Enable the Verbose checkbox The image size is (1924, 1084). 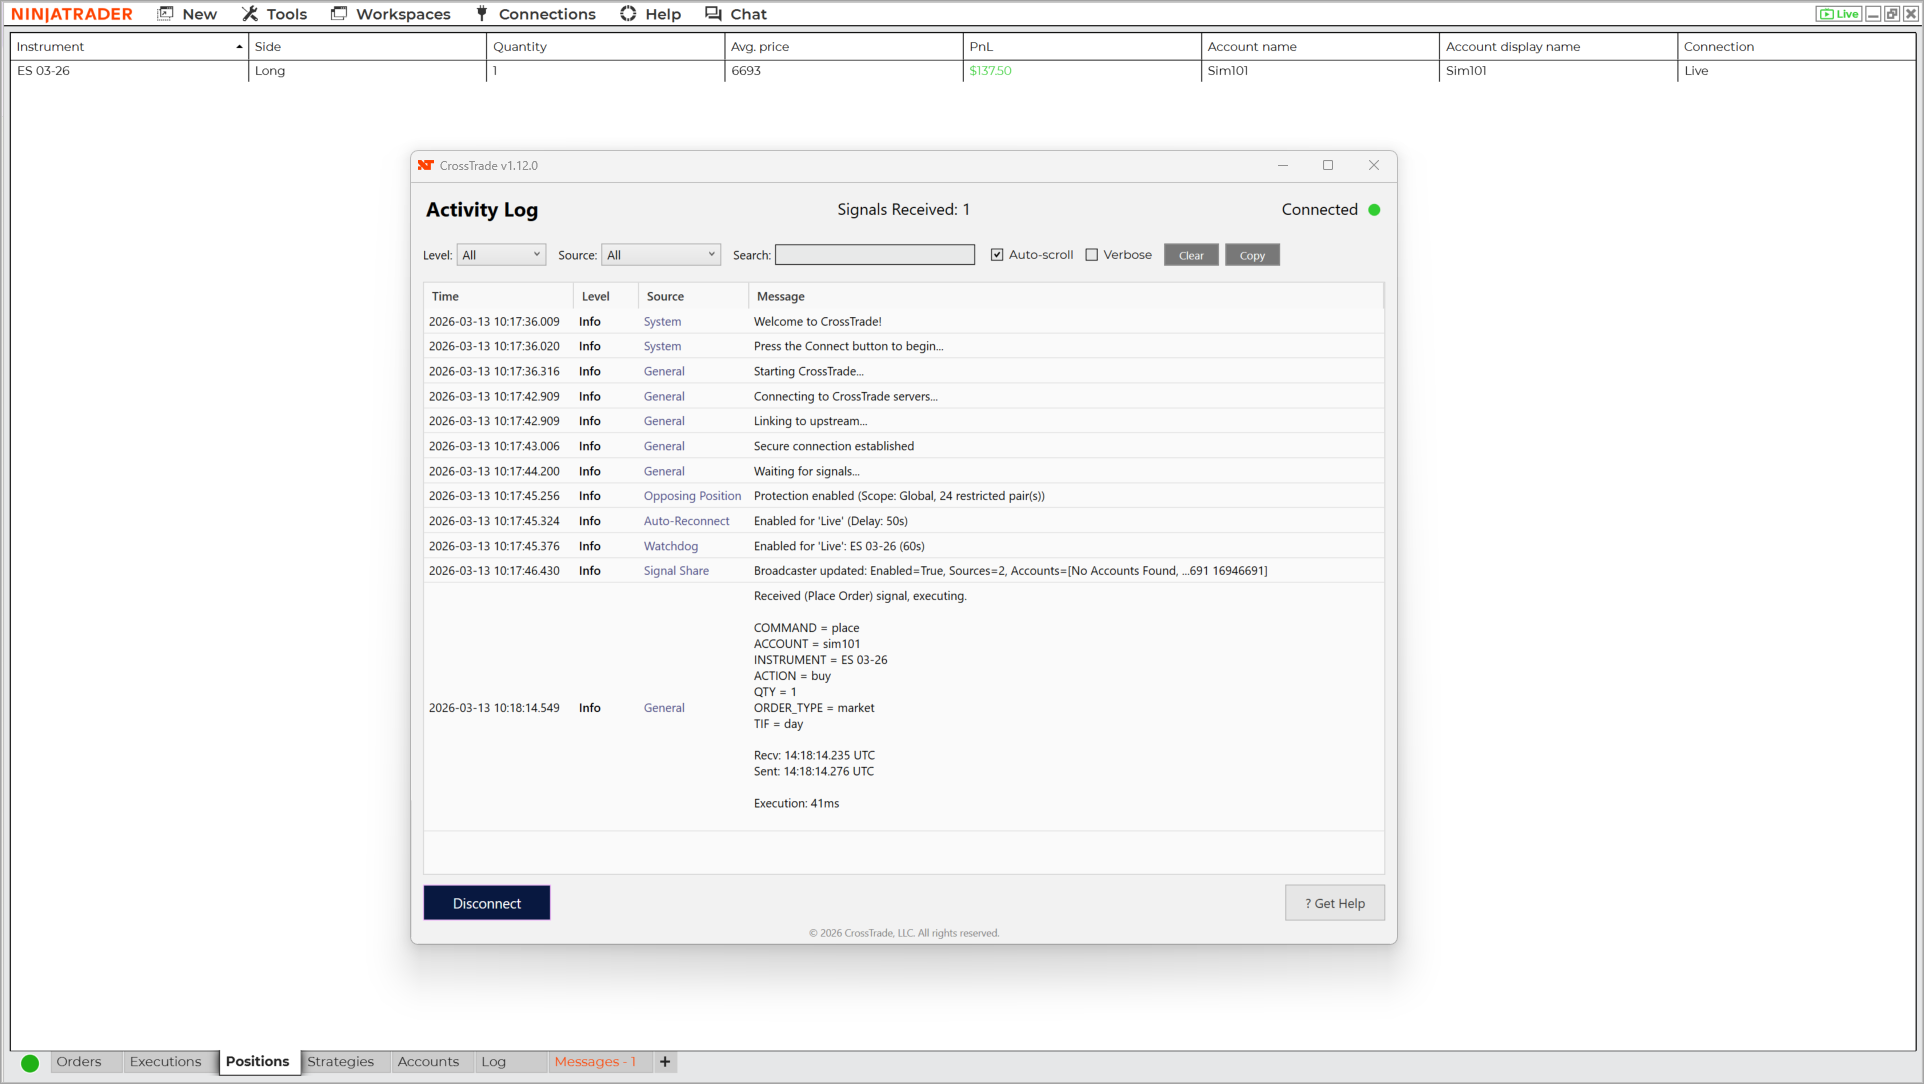[1092, 255]
